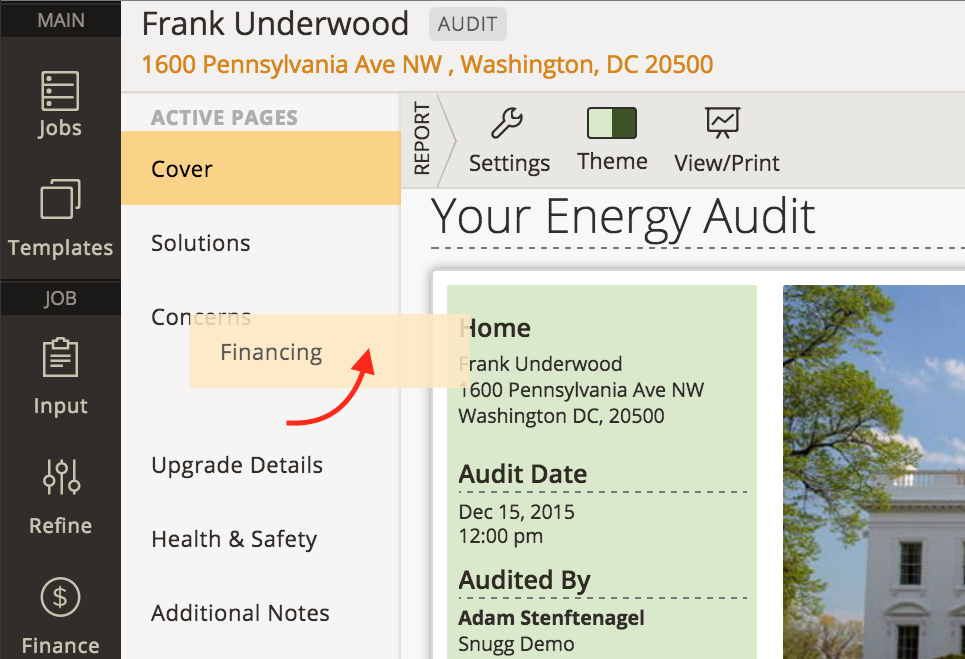Viewport: 965px width, 659px height.
Task: Select the Solutions page
Action: (261, 242)
